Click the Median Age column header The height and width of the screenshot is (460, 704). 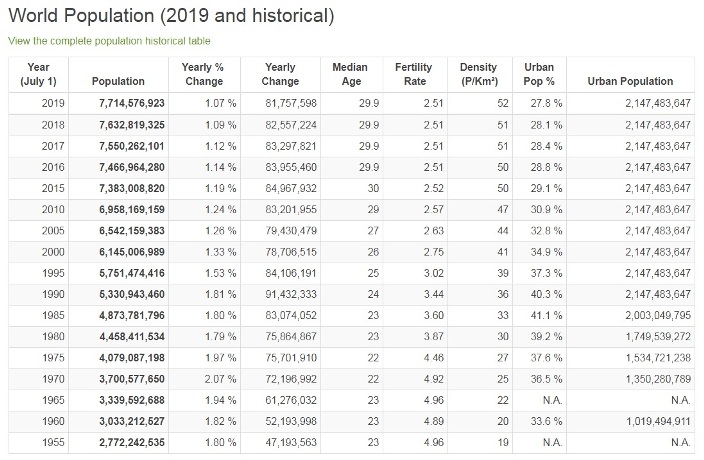(349, 74)
